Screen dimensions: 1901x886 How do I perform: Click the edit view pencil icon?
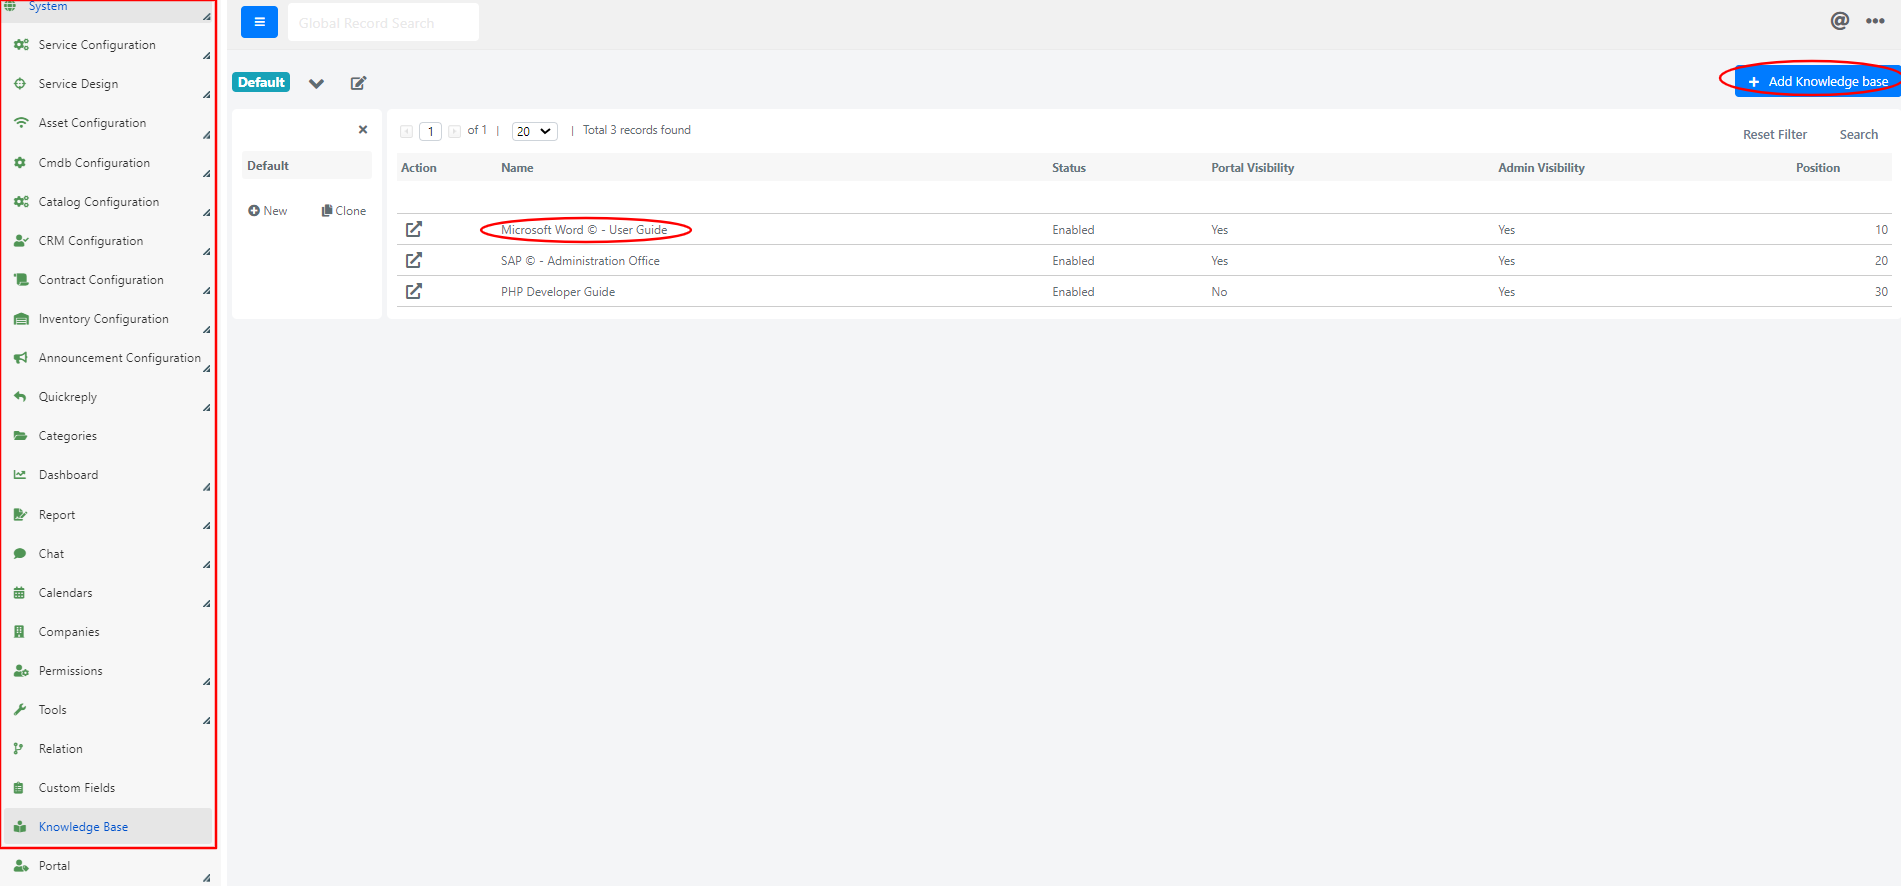(358, 83)
